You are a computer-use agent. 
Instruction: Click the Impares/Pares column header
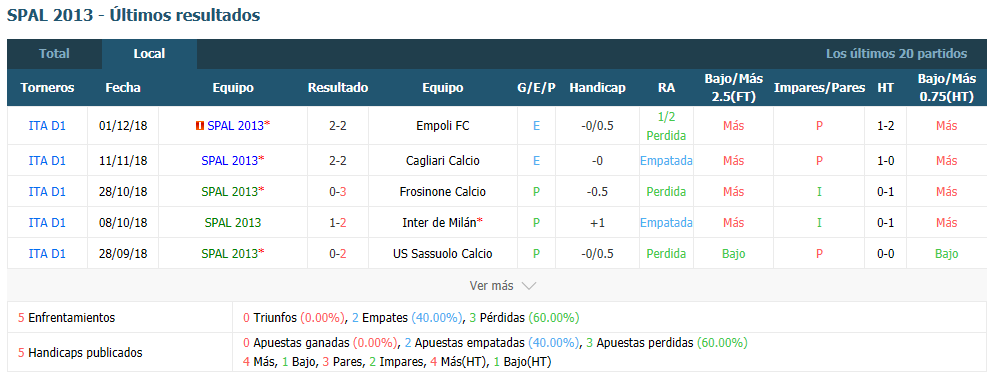point(819,88)
